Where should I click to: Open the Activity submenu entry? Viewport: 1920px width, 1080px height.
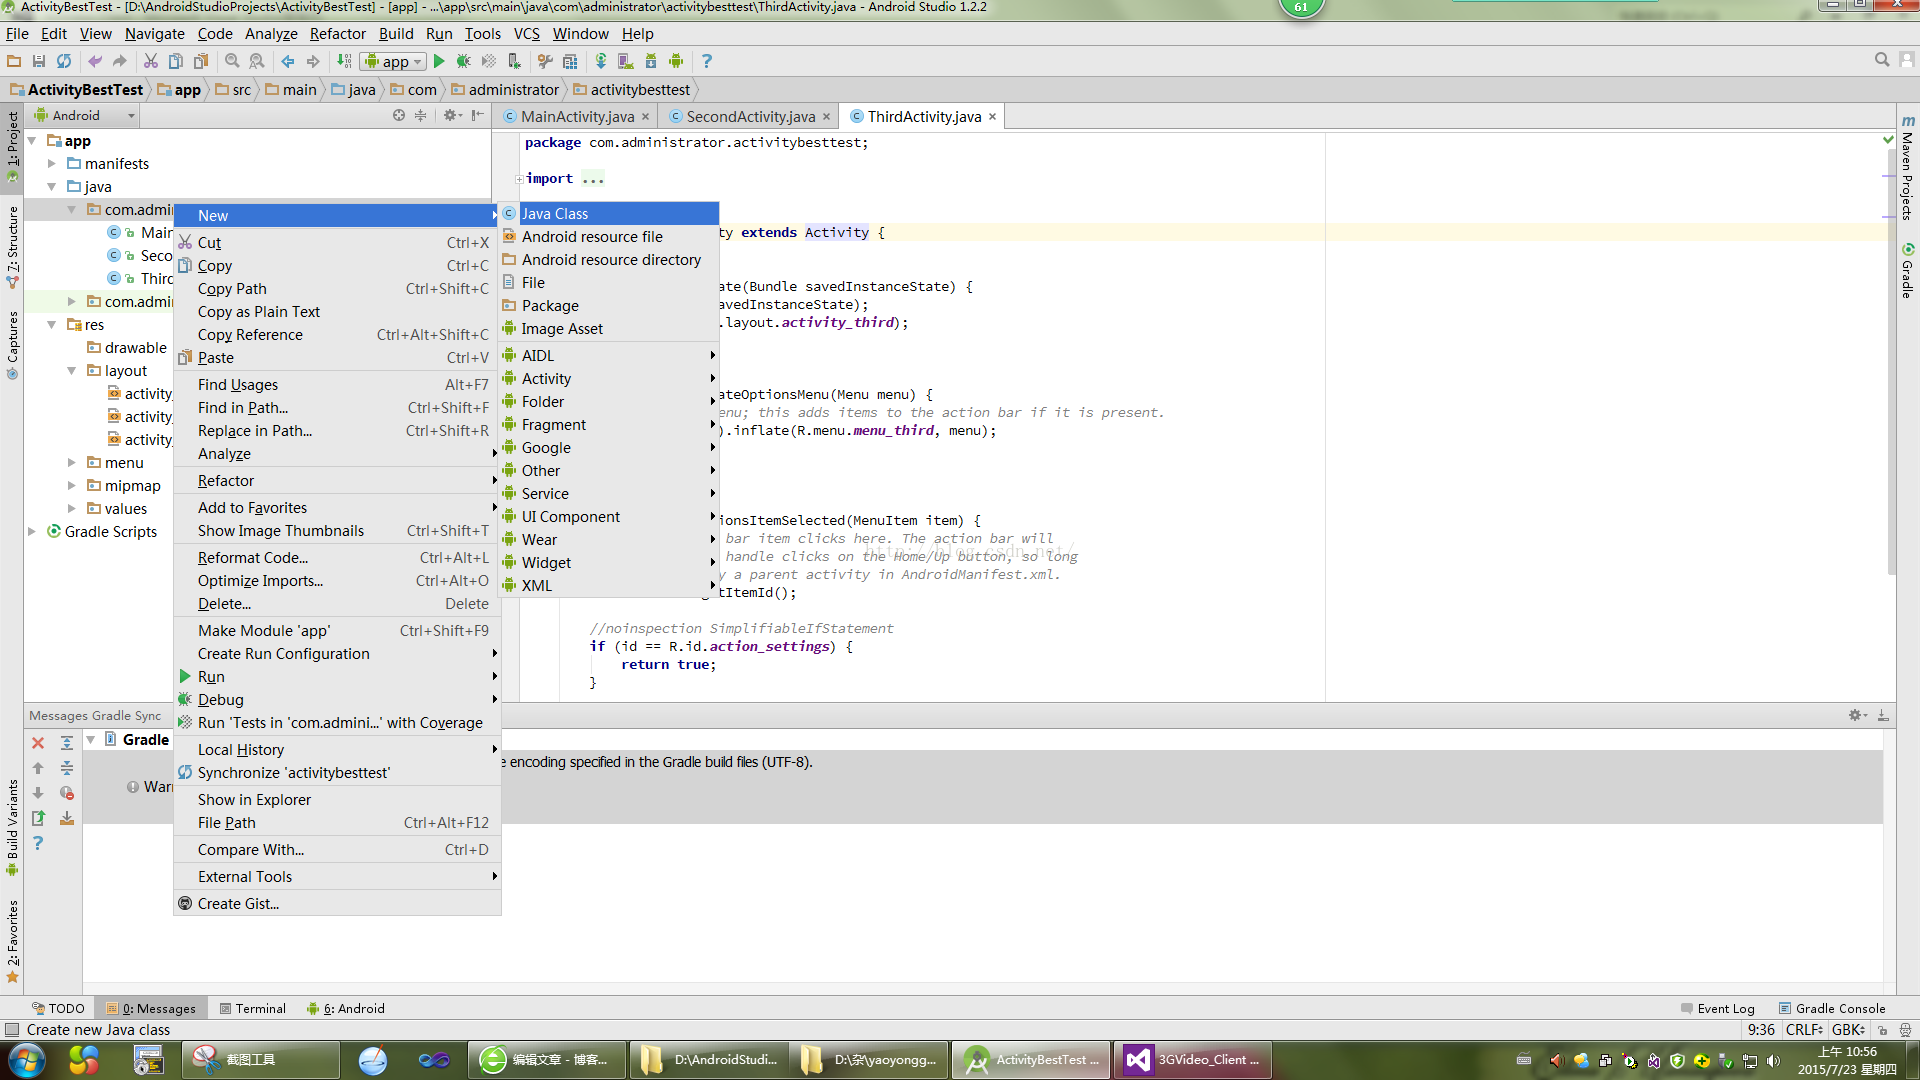coord(609,379)
